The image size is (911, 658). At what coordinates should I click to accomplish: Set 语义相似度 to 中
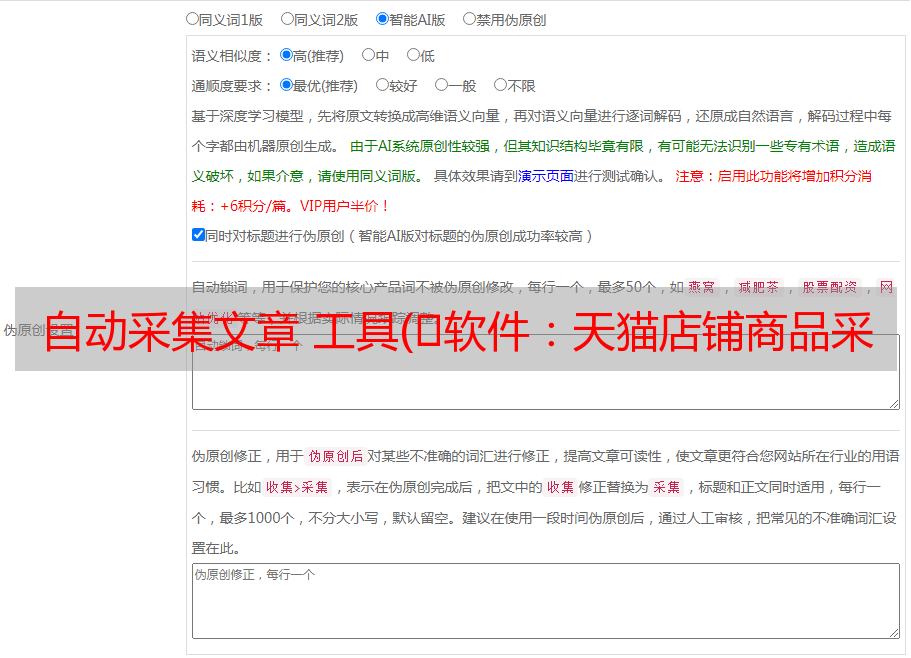point(368,55)
